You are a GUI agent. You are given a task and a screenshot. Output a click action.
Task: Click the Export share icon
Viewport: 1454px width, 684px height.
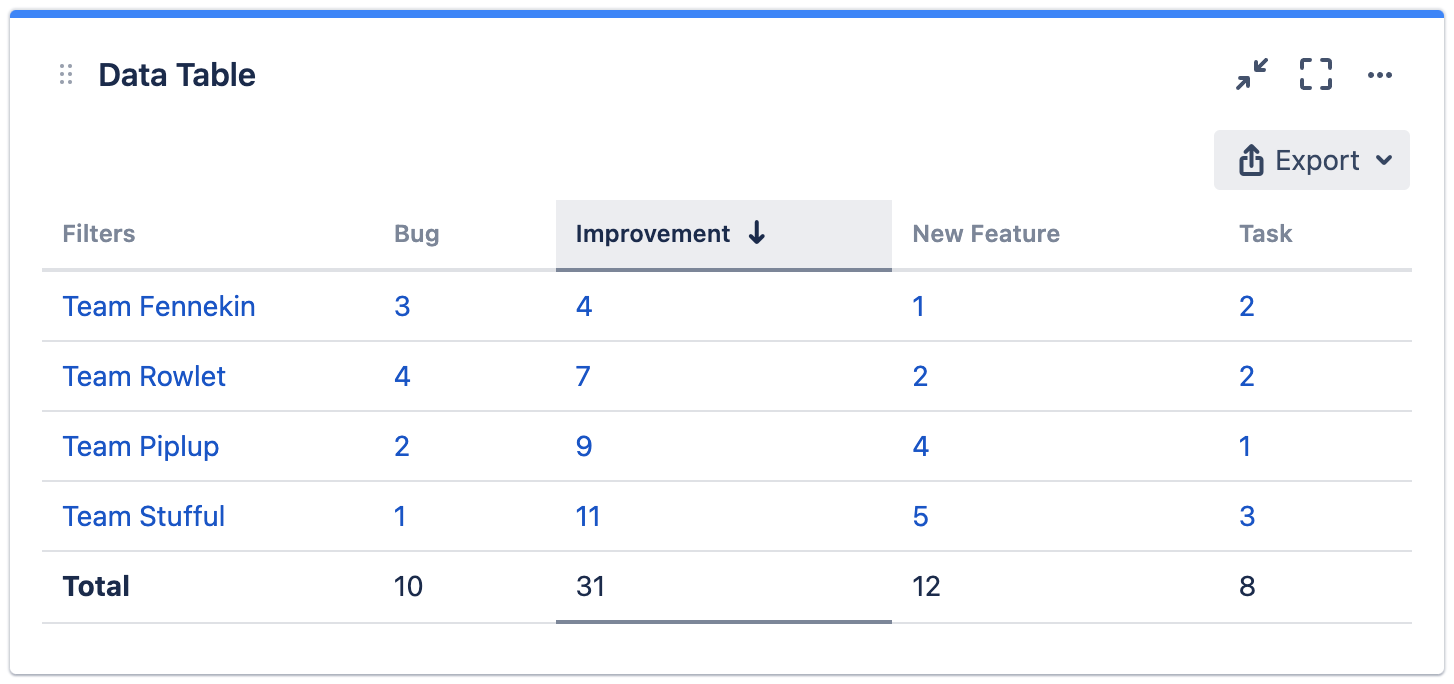coord(1251,161)
